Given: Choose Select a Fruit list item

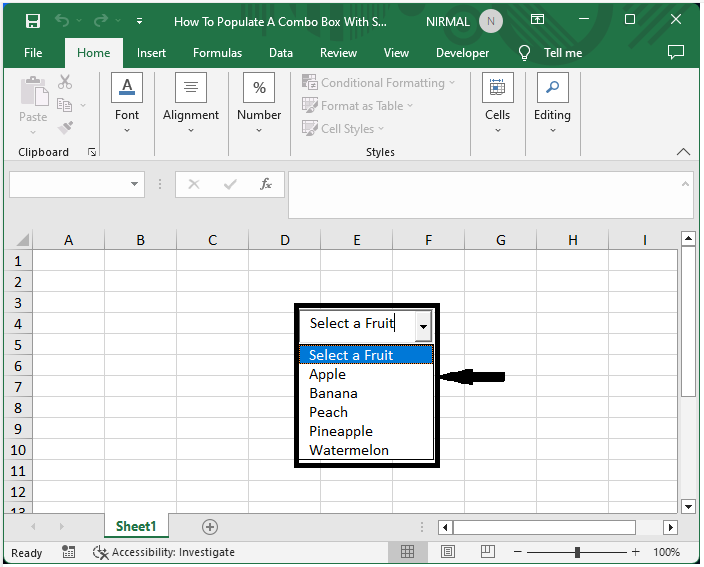Looking at the screenshot, I should 366,355.
